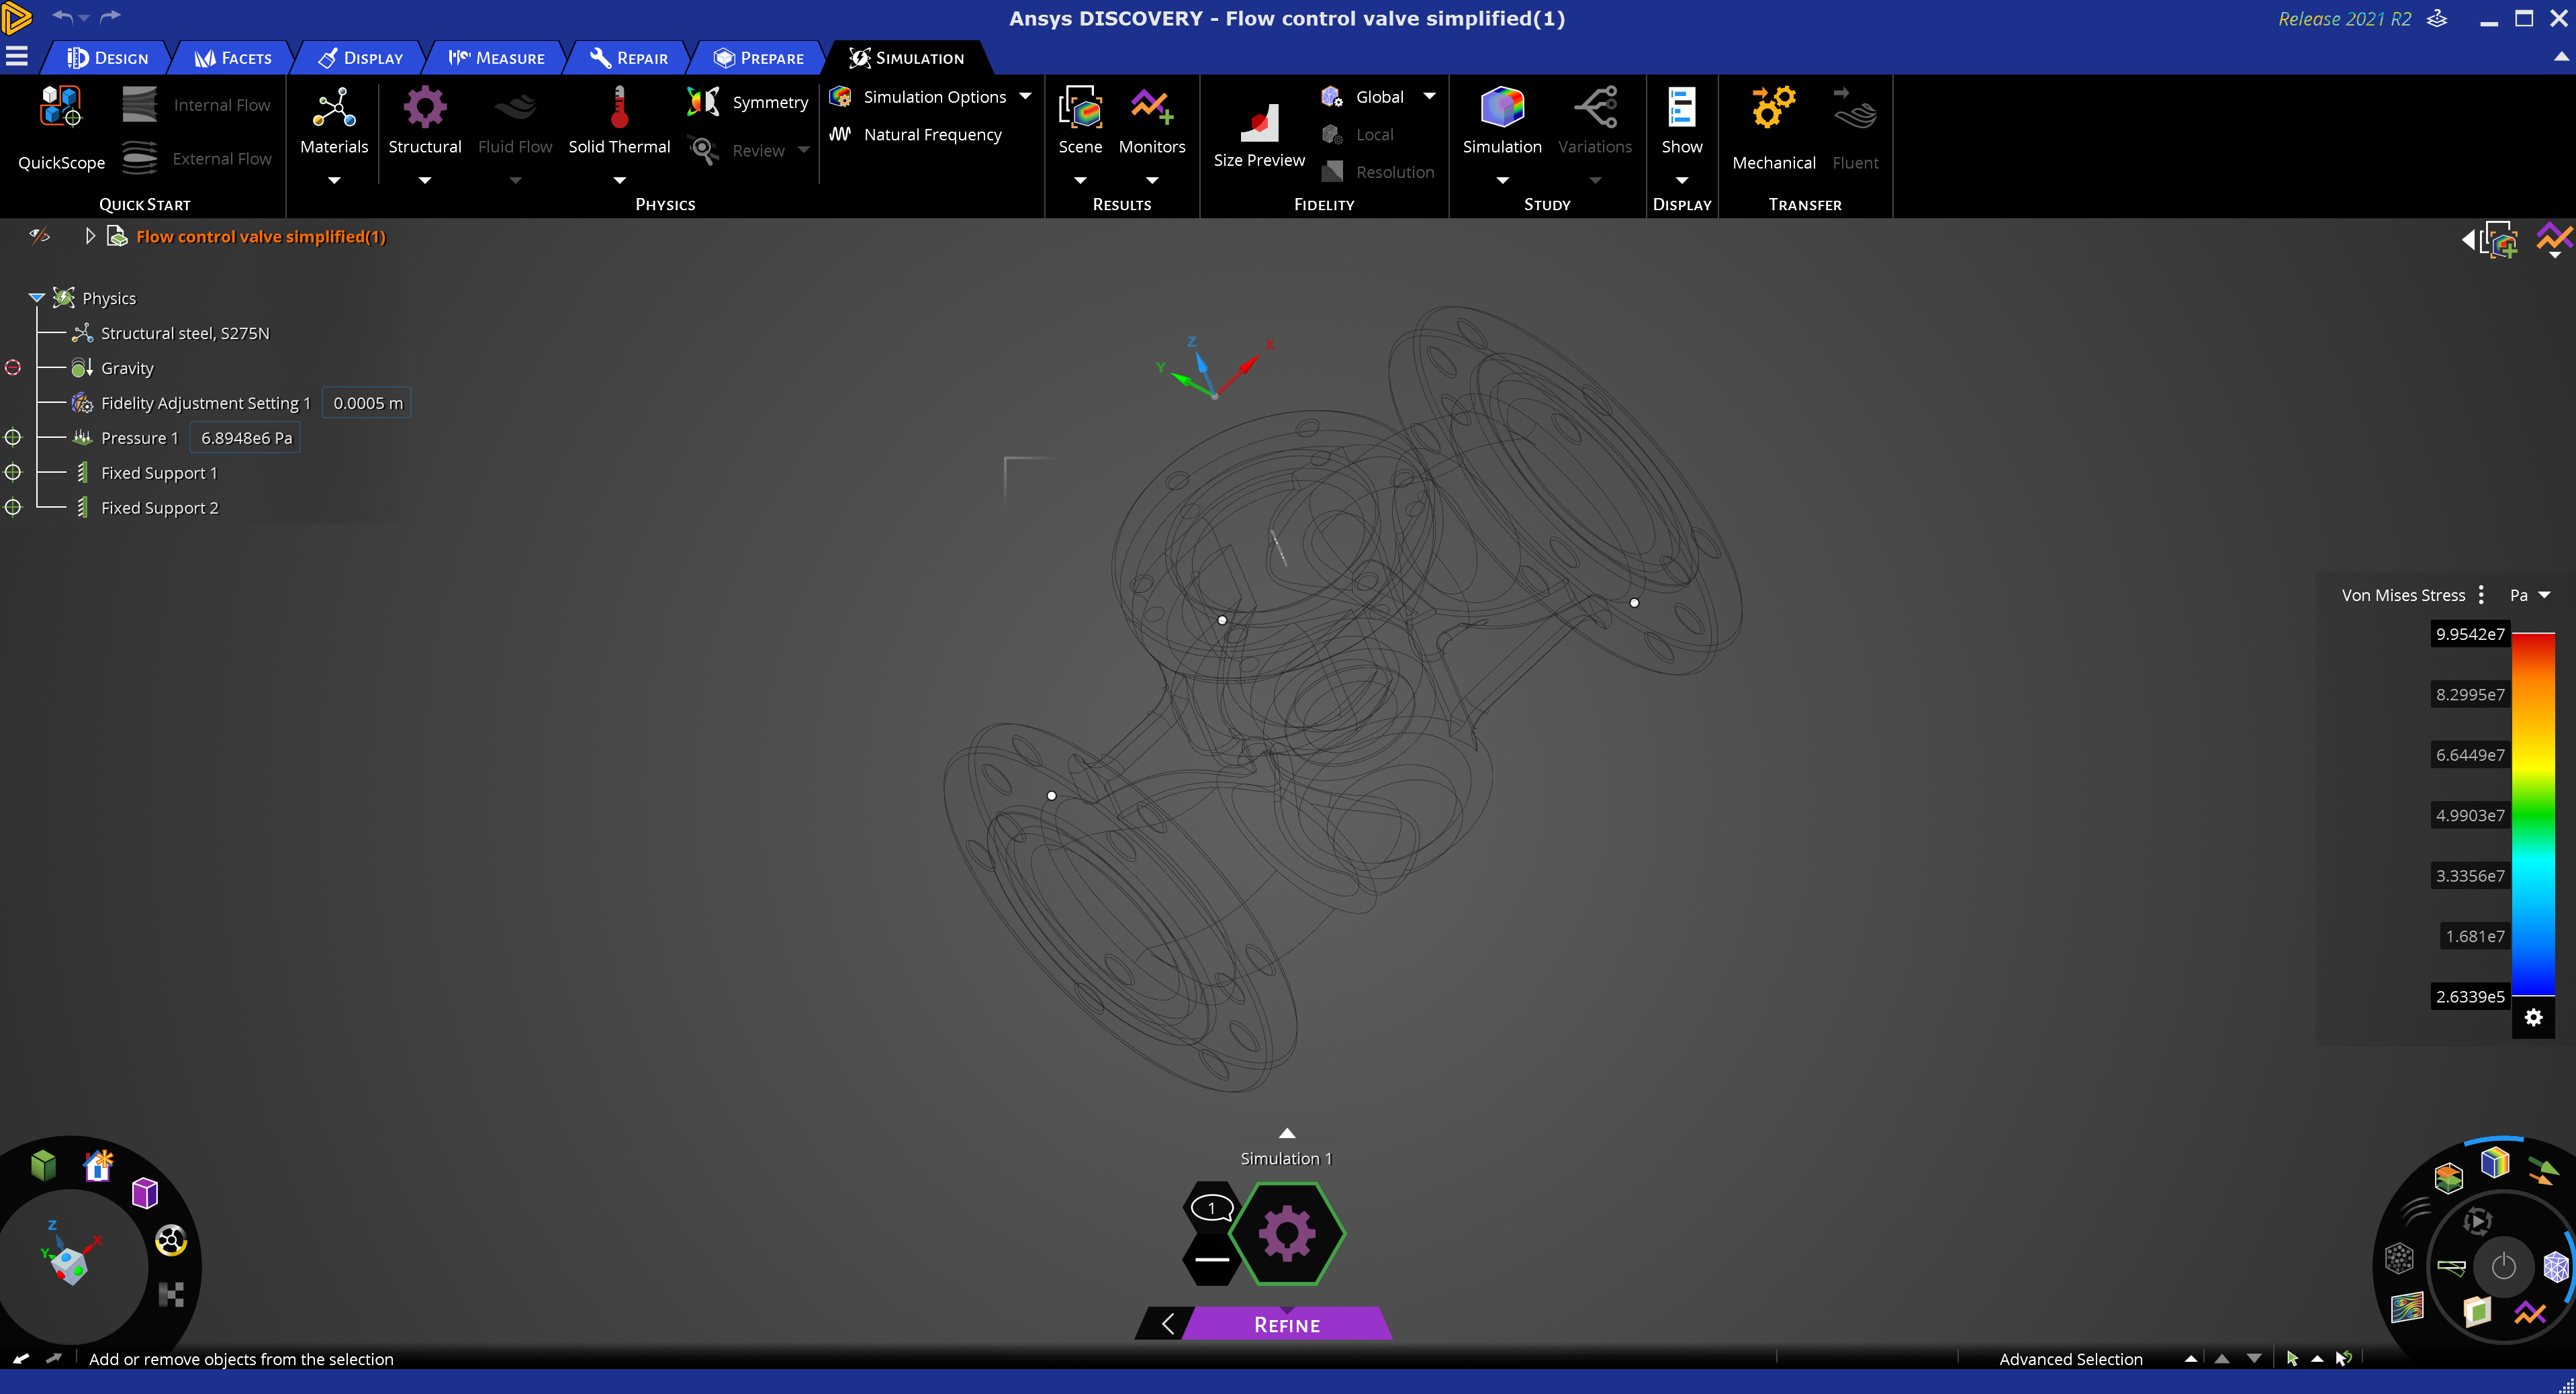
Task: Click the rainbow contour cube icon
Action: [2495, 1163]
